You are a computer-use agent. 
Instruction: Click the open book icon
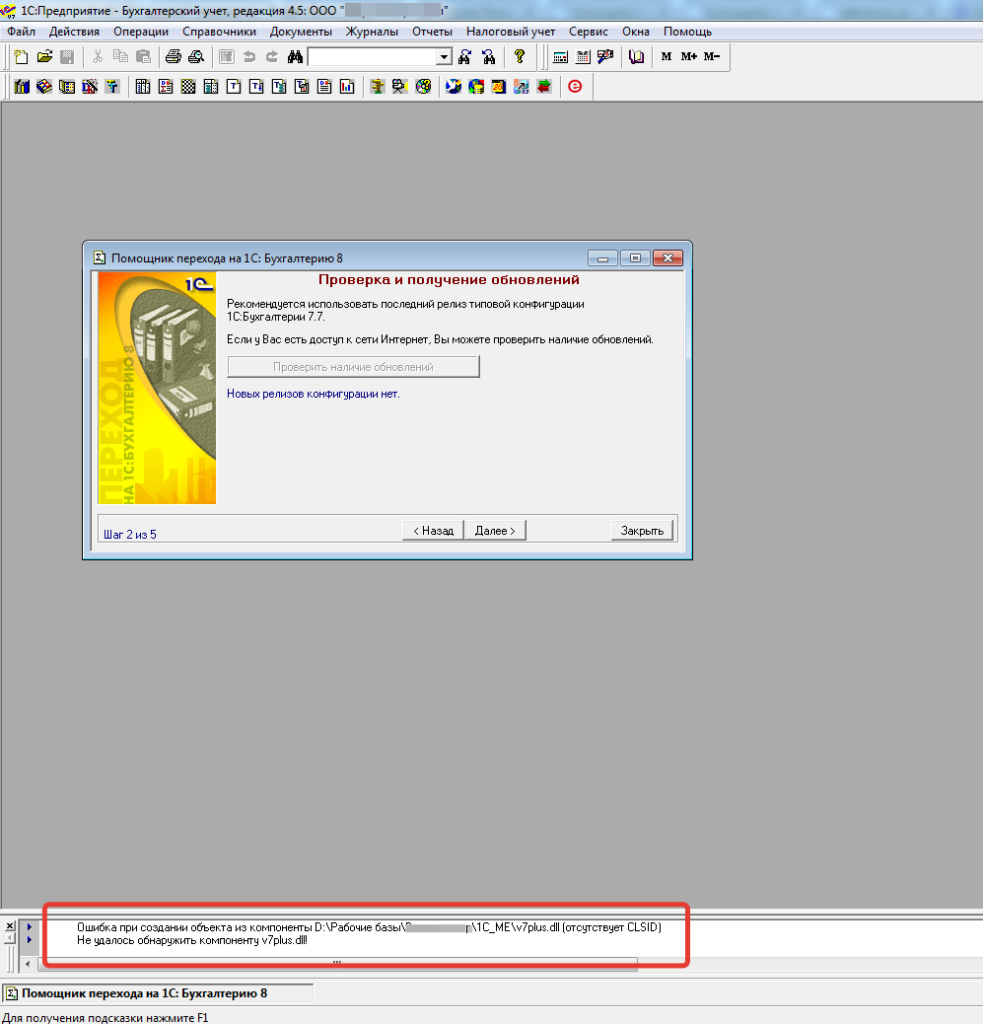pos(636,57)
